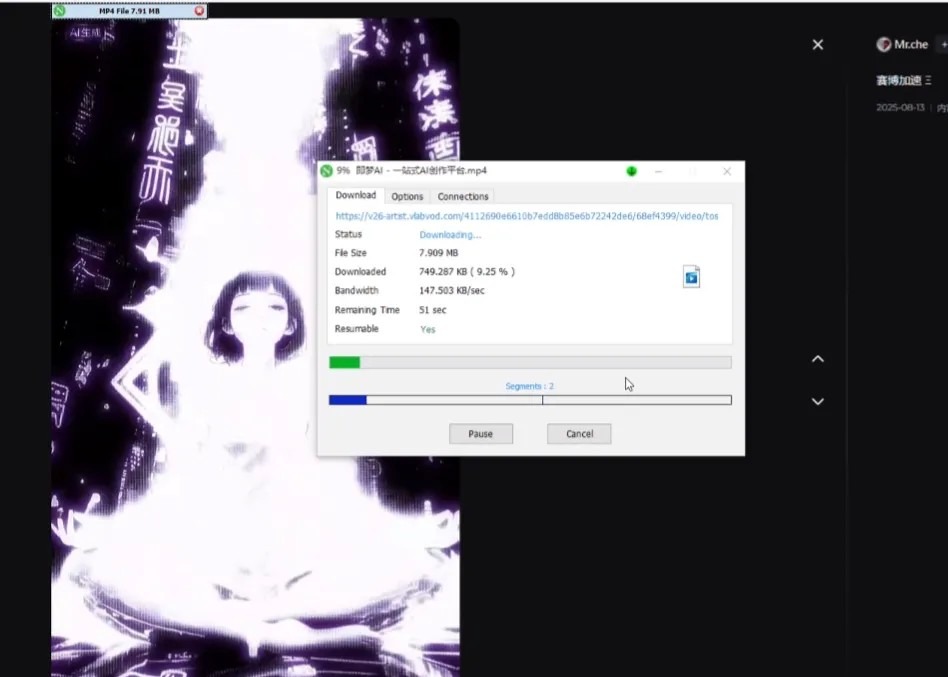Click the MP4 video file icon
The width and height of the screenshot is (948, 677).
[x=691, y=277]
